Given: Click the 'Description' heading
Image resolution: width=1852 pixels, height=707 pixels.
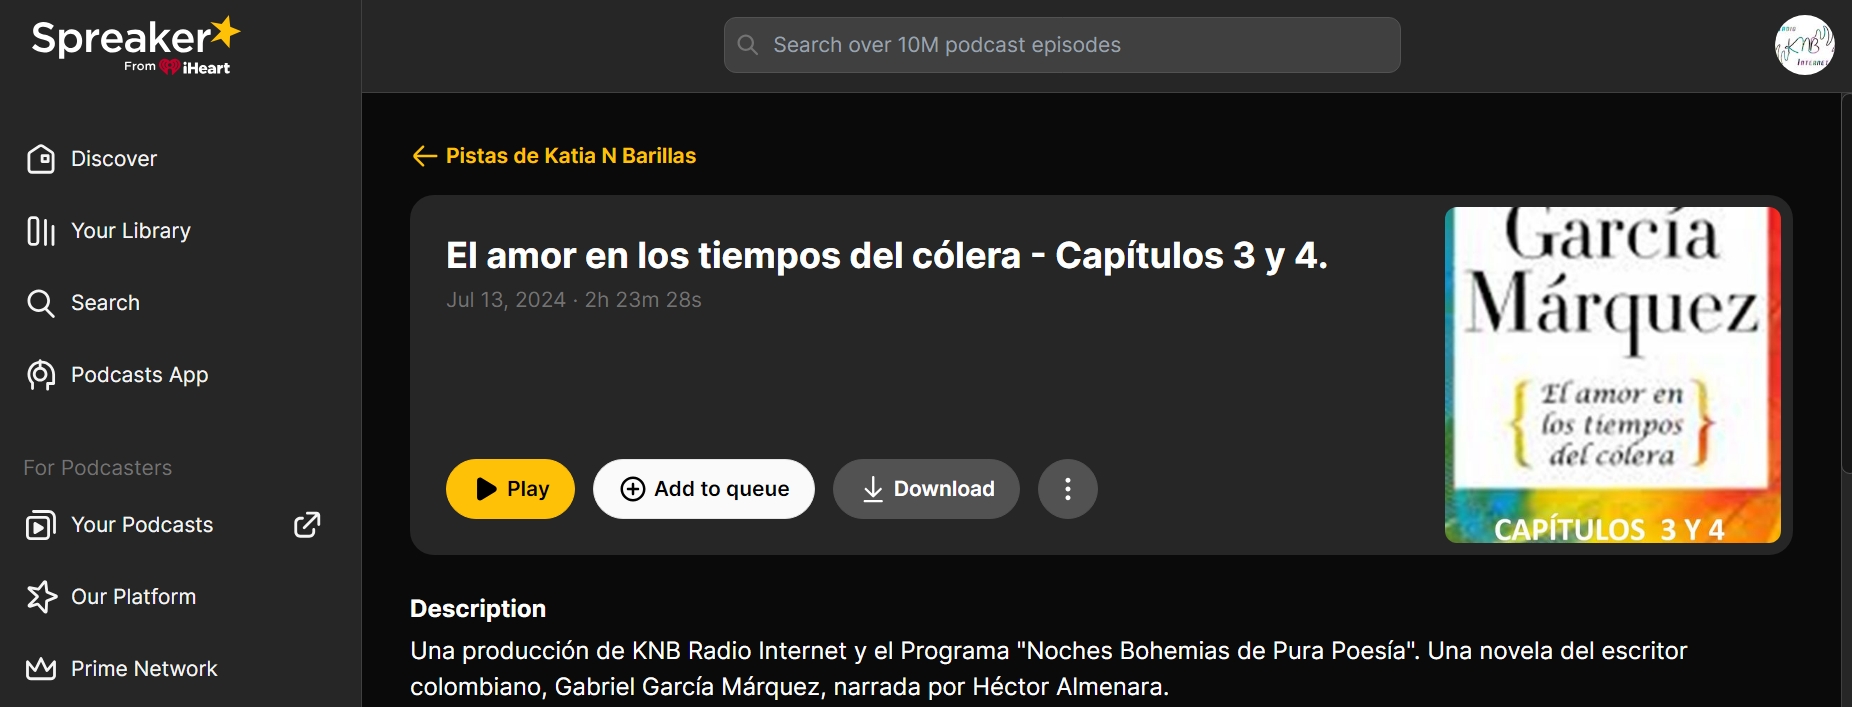Looking at the screenshot, I should 478,609.
